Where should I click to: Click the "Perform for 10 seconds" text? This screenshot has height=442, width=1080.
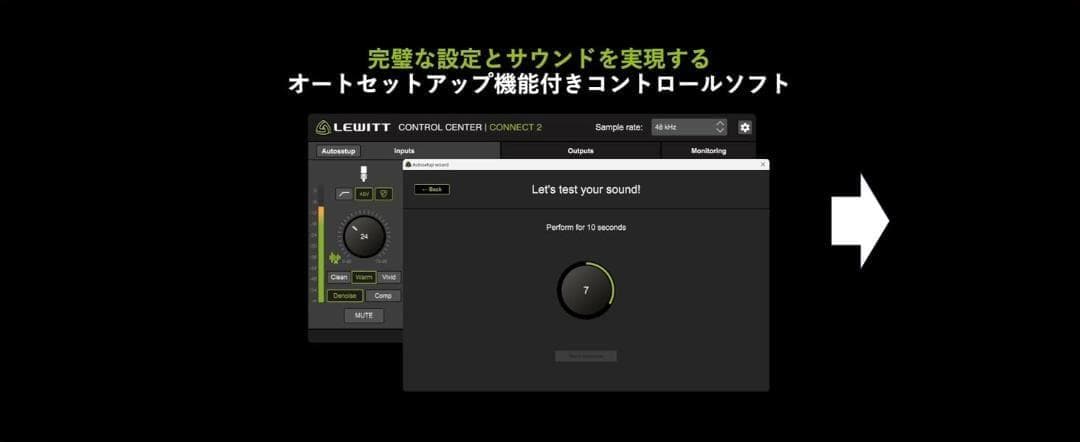tap(586, 227)
